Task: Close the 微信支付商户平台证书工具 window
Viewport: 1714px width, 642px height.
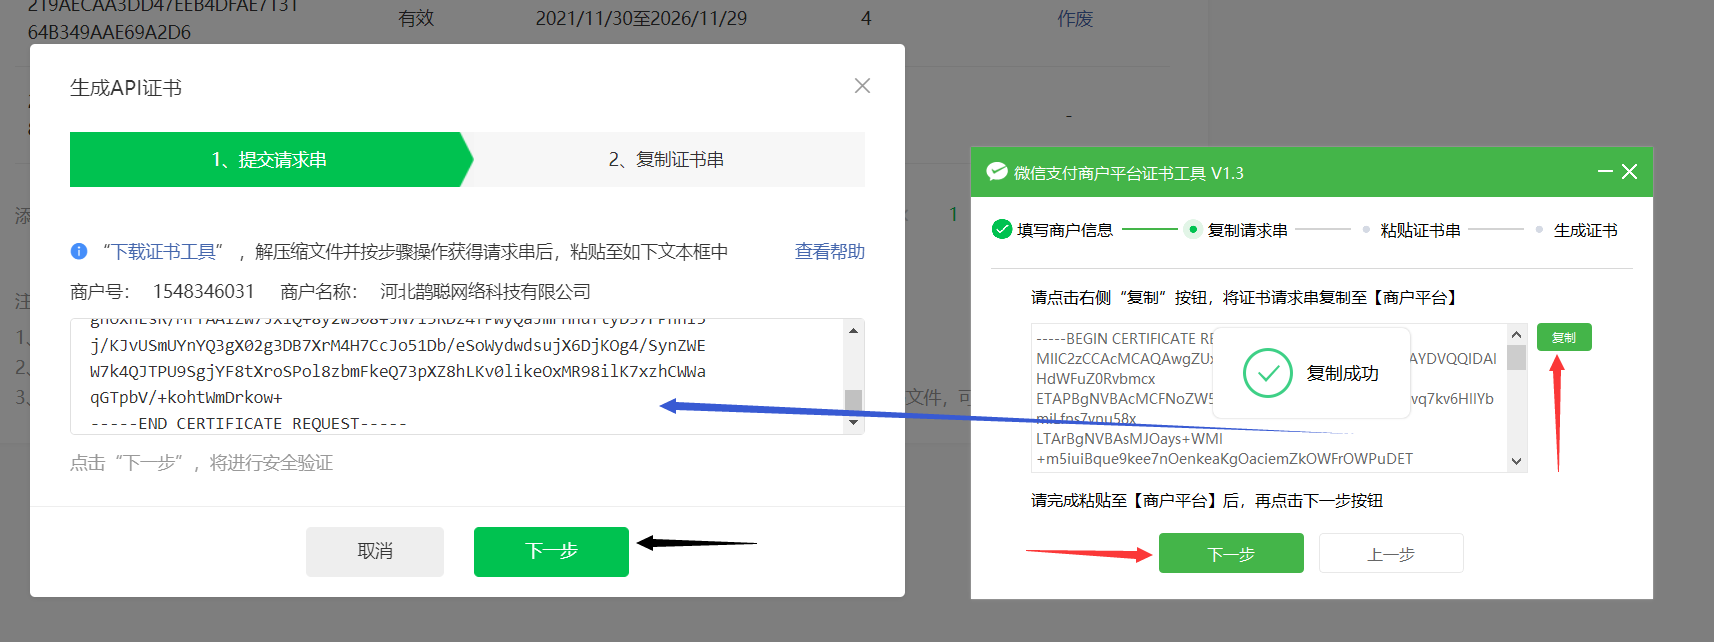Action: 1629,172
